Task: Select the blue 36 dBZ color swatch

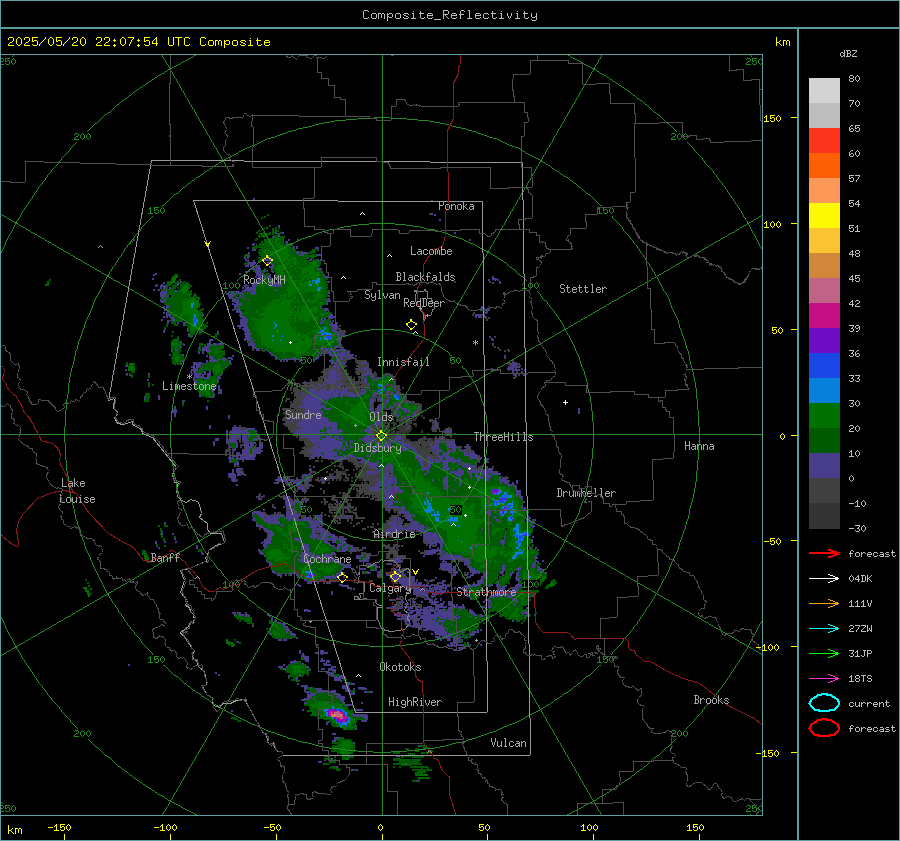Action: coord(824,365)
